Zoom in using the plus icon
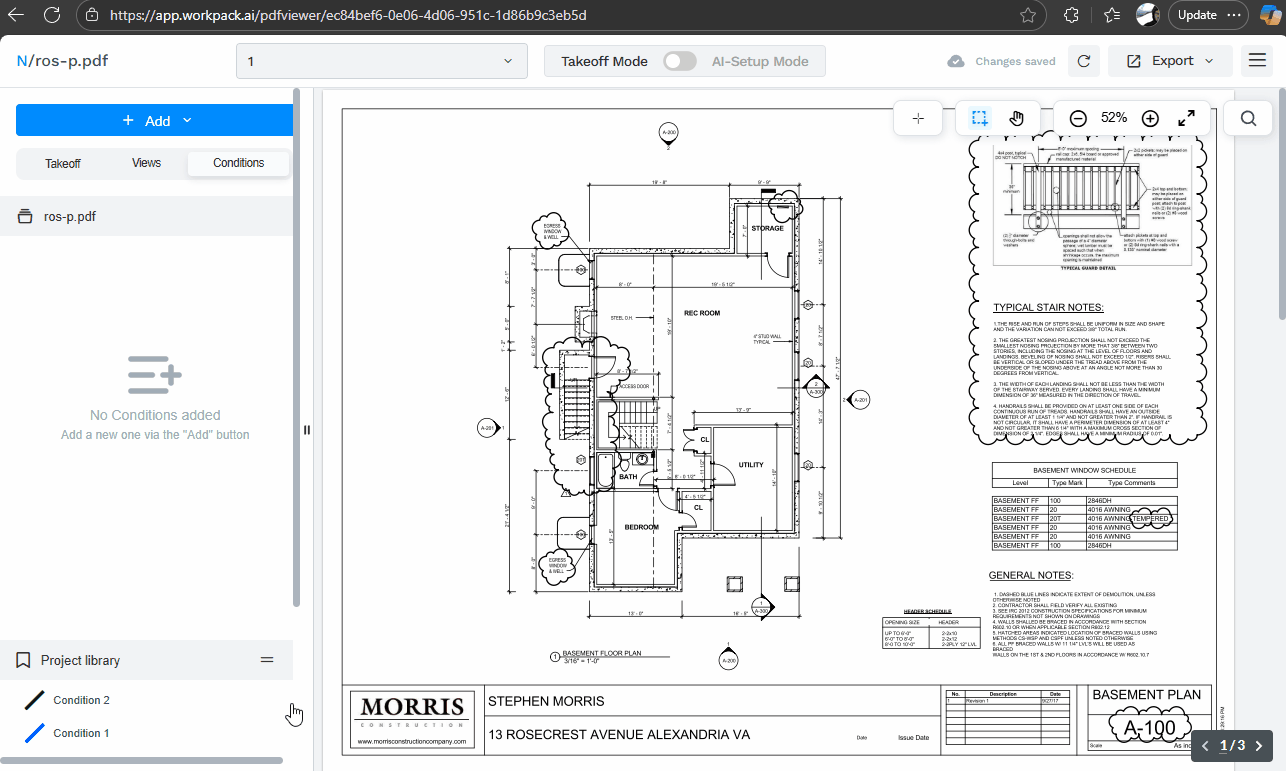This screenshot has width=1286, height=771. [1150, 118]
